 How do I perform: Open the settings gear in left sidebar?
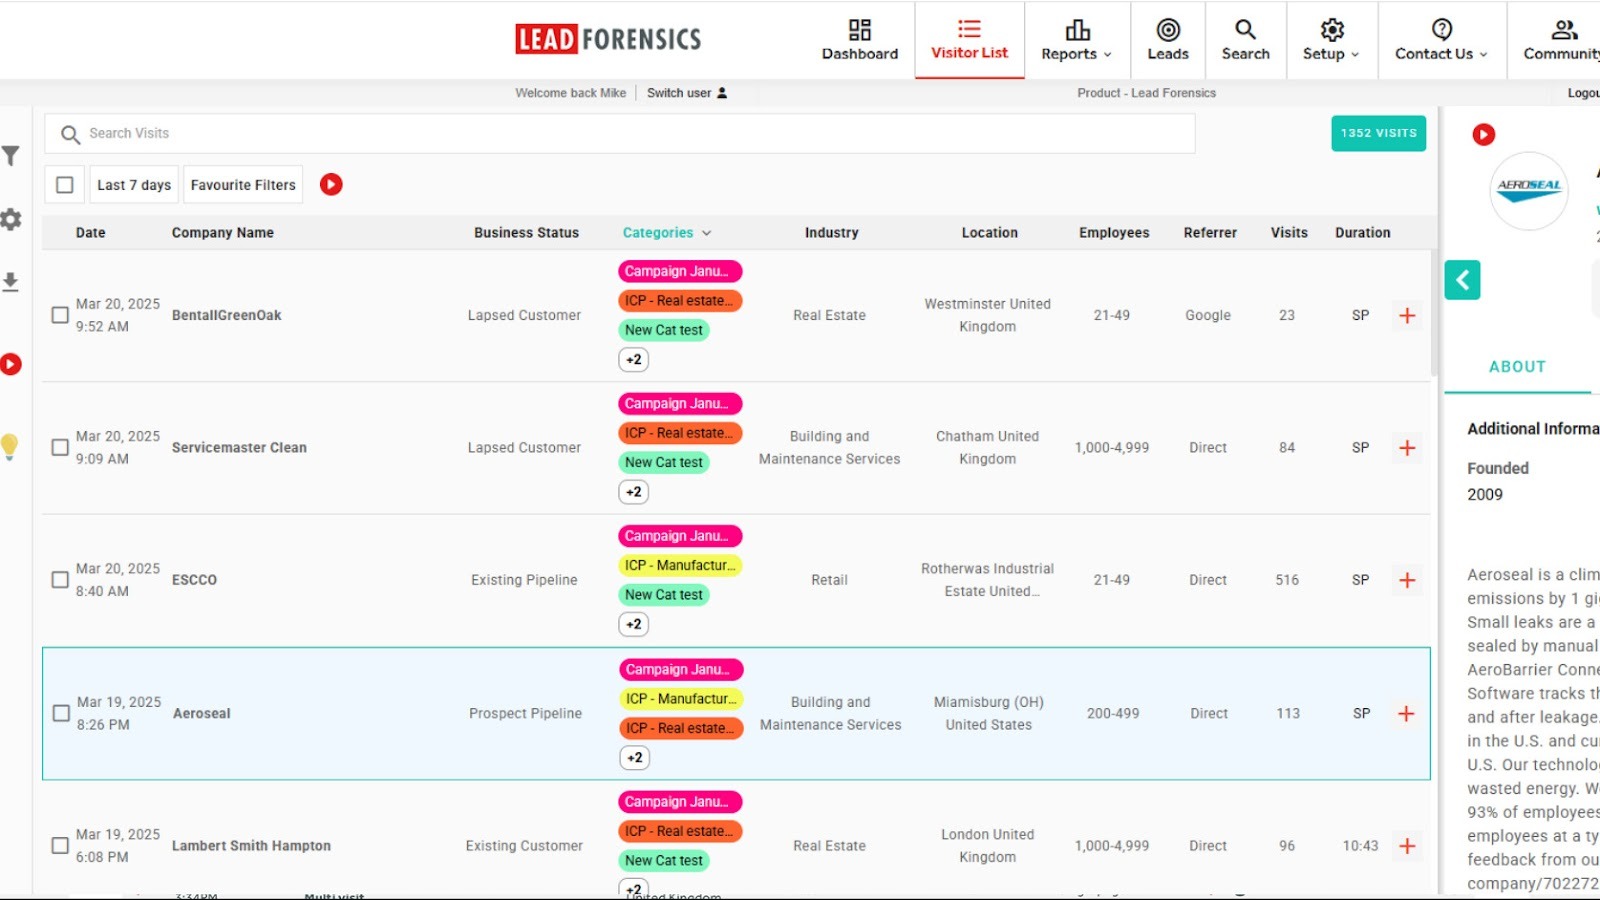tap(11, 219)
